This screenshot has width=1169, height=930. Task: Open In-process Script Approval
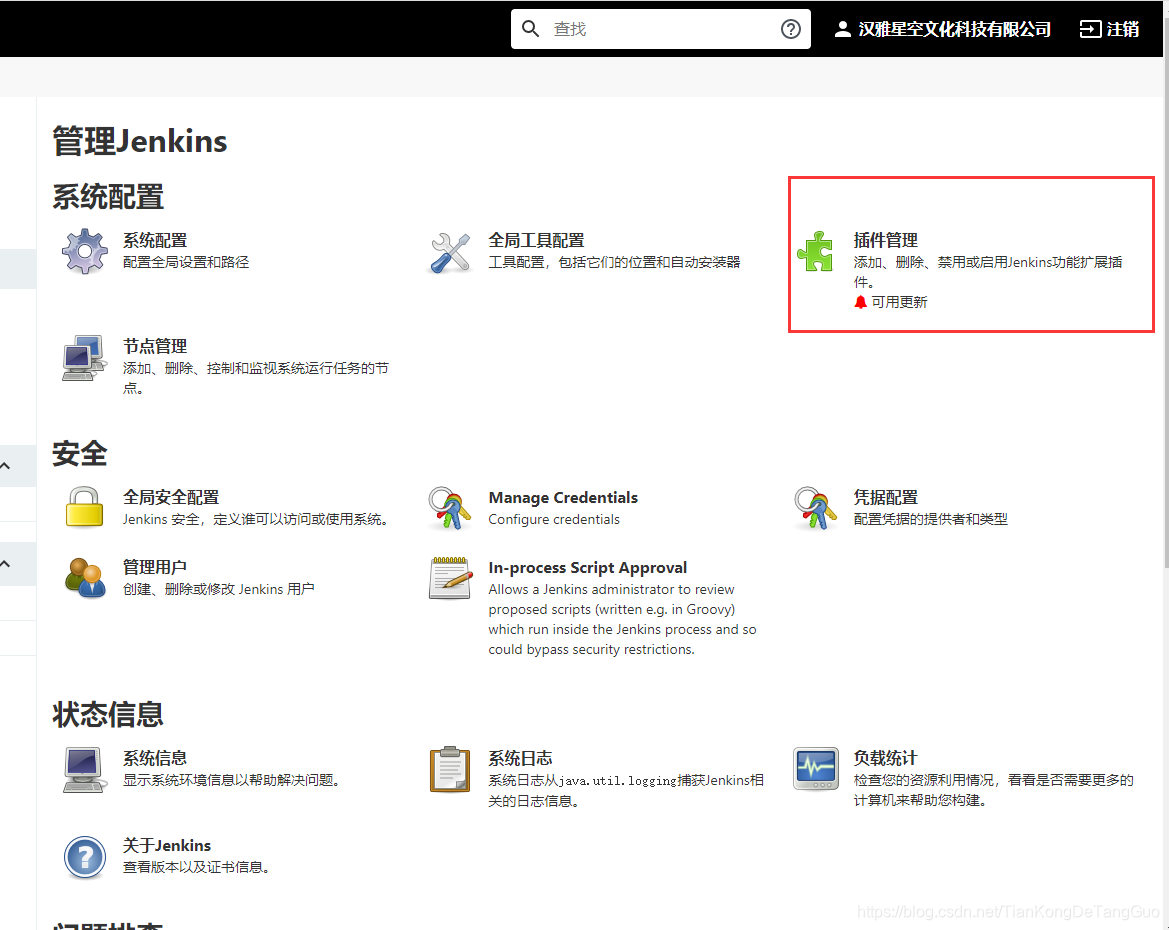tap(587, 568)
